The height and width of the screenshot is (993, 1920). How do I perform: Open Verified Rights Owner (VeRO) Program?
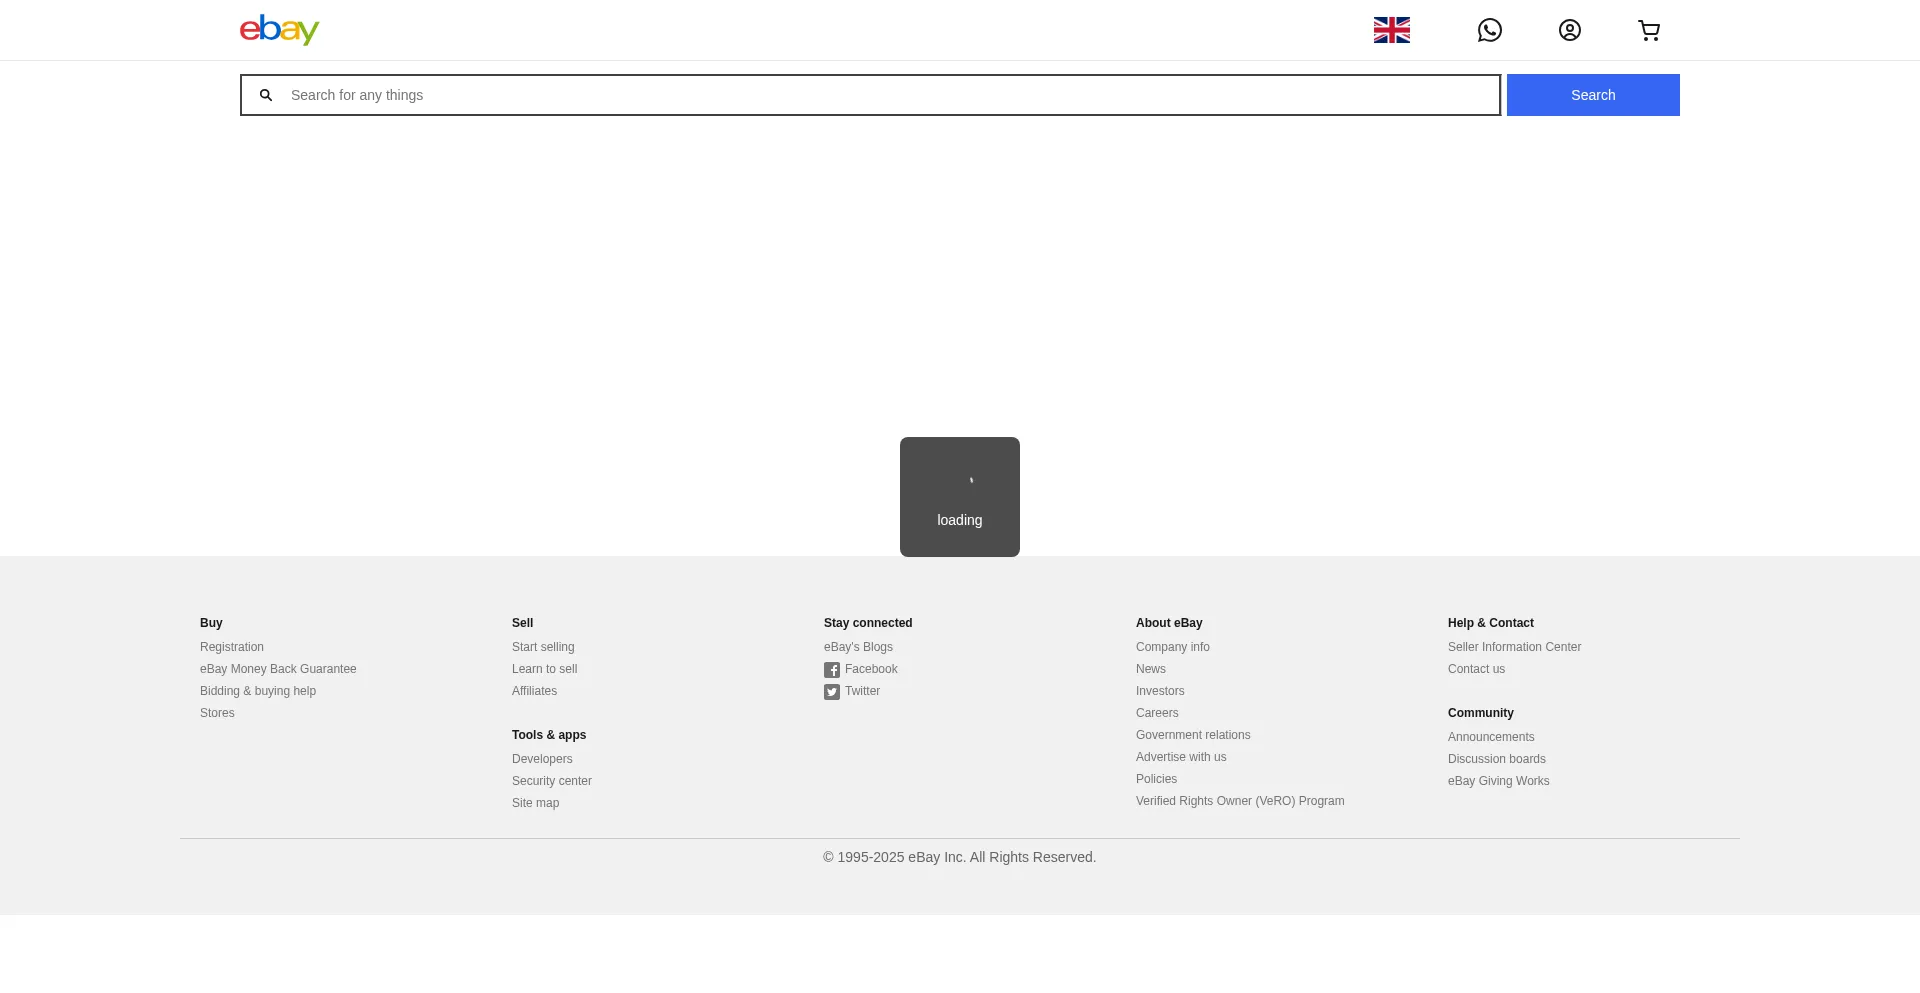(x=1240, y=801)
